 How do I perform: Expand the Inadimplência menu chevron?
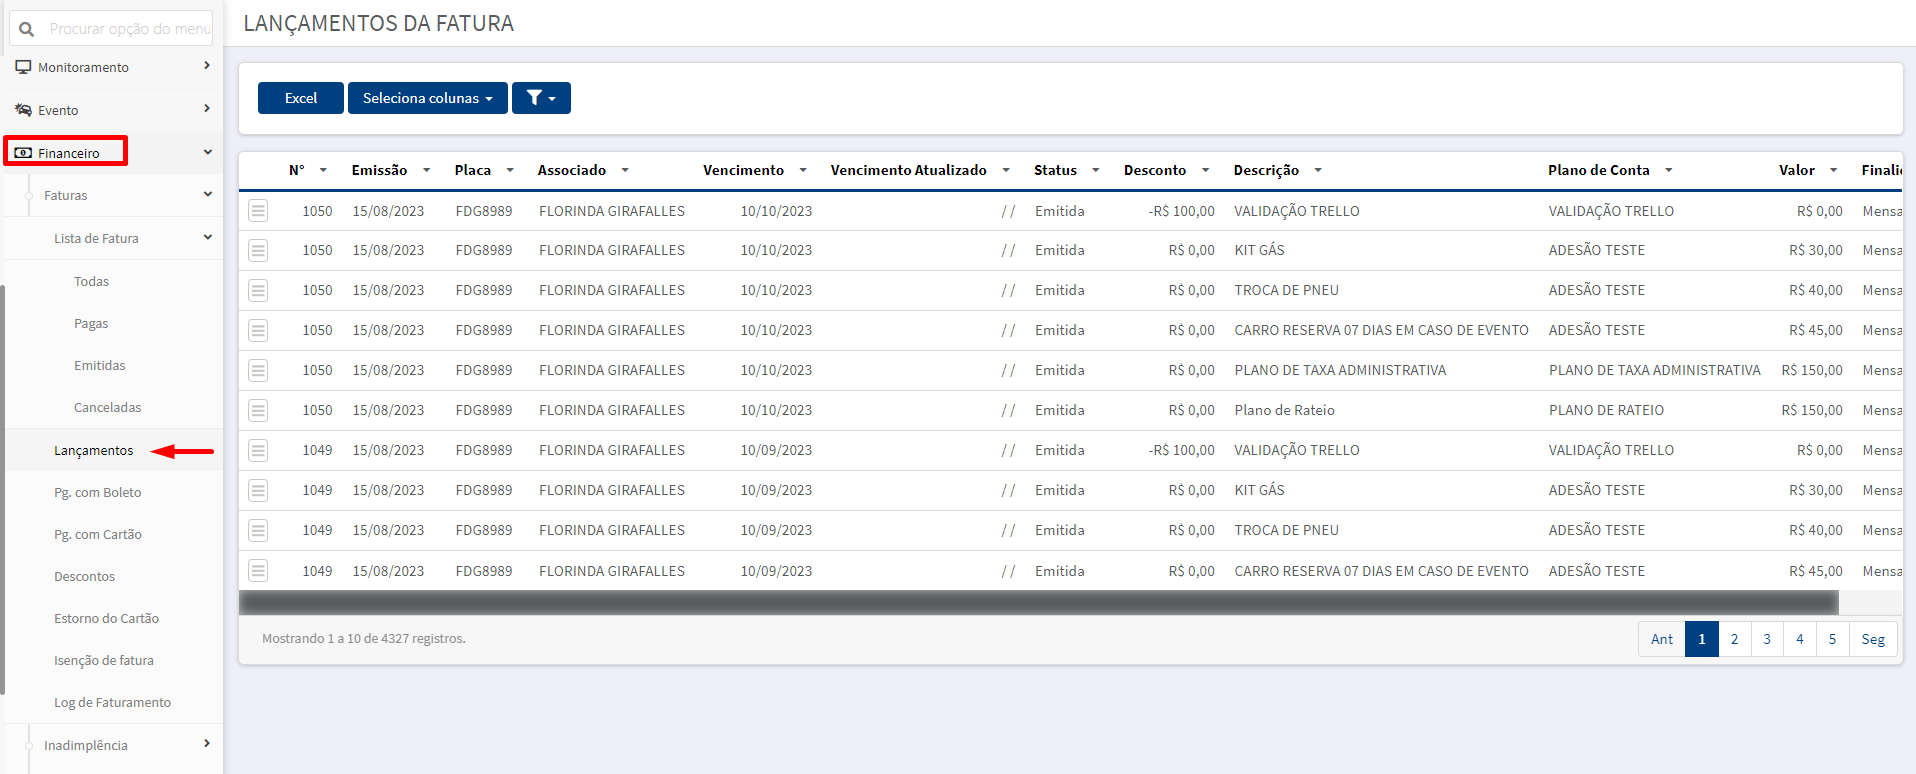[207, 744]
